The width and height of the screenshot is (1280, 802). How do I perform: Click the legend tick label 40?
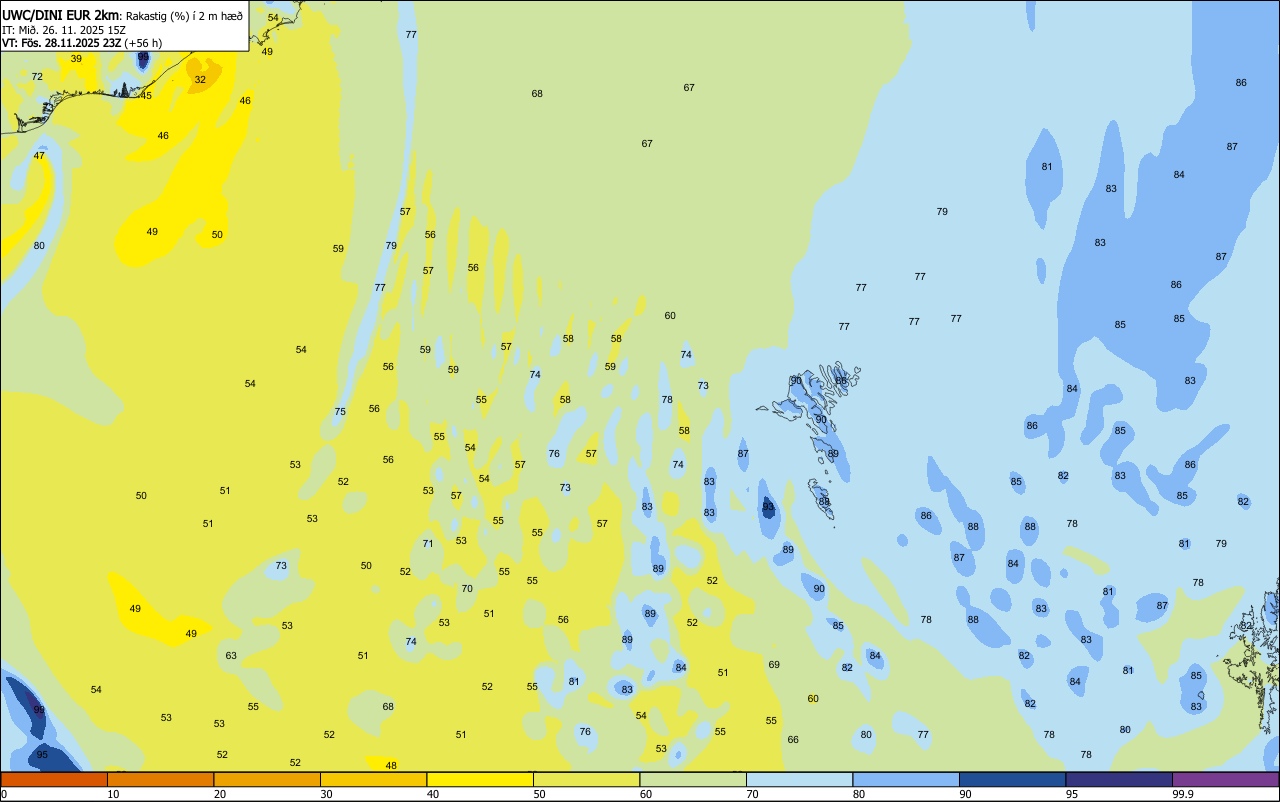(x=433, y=794)
